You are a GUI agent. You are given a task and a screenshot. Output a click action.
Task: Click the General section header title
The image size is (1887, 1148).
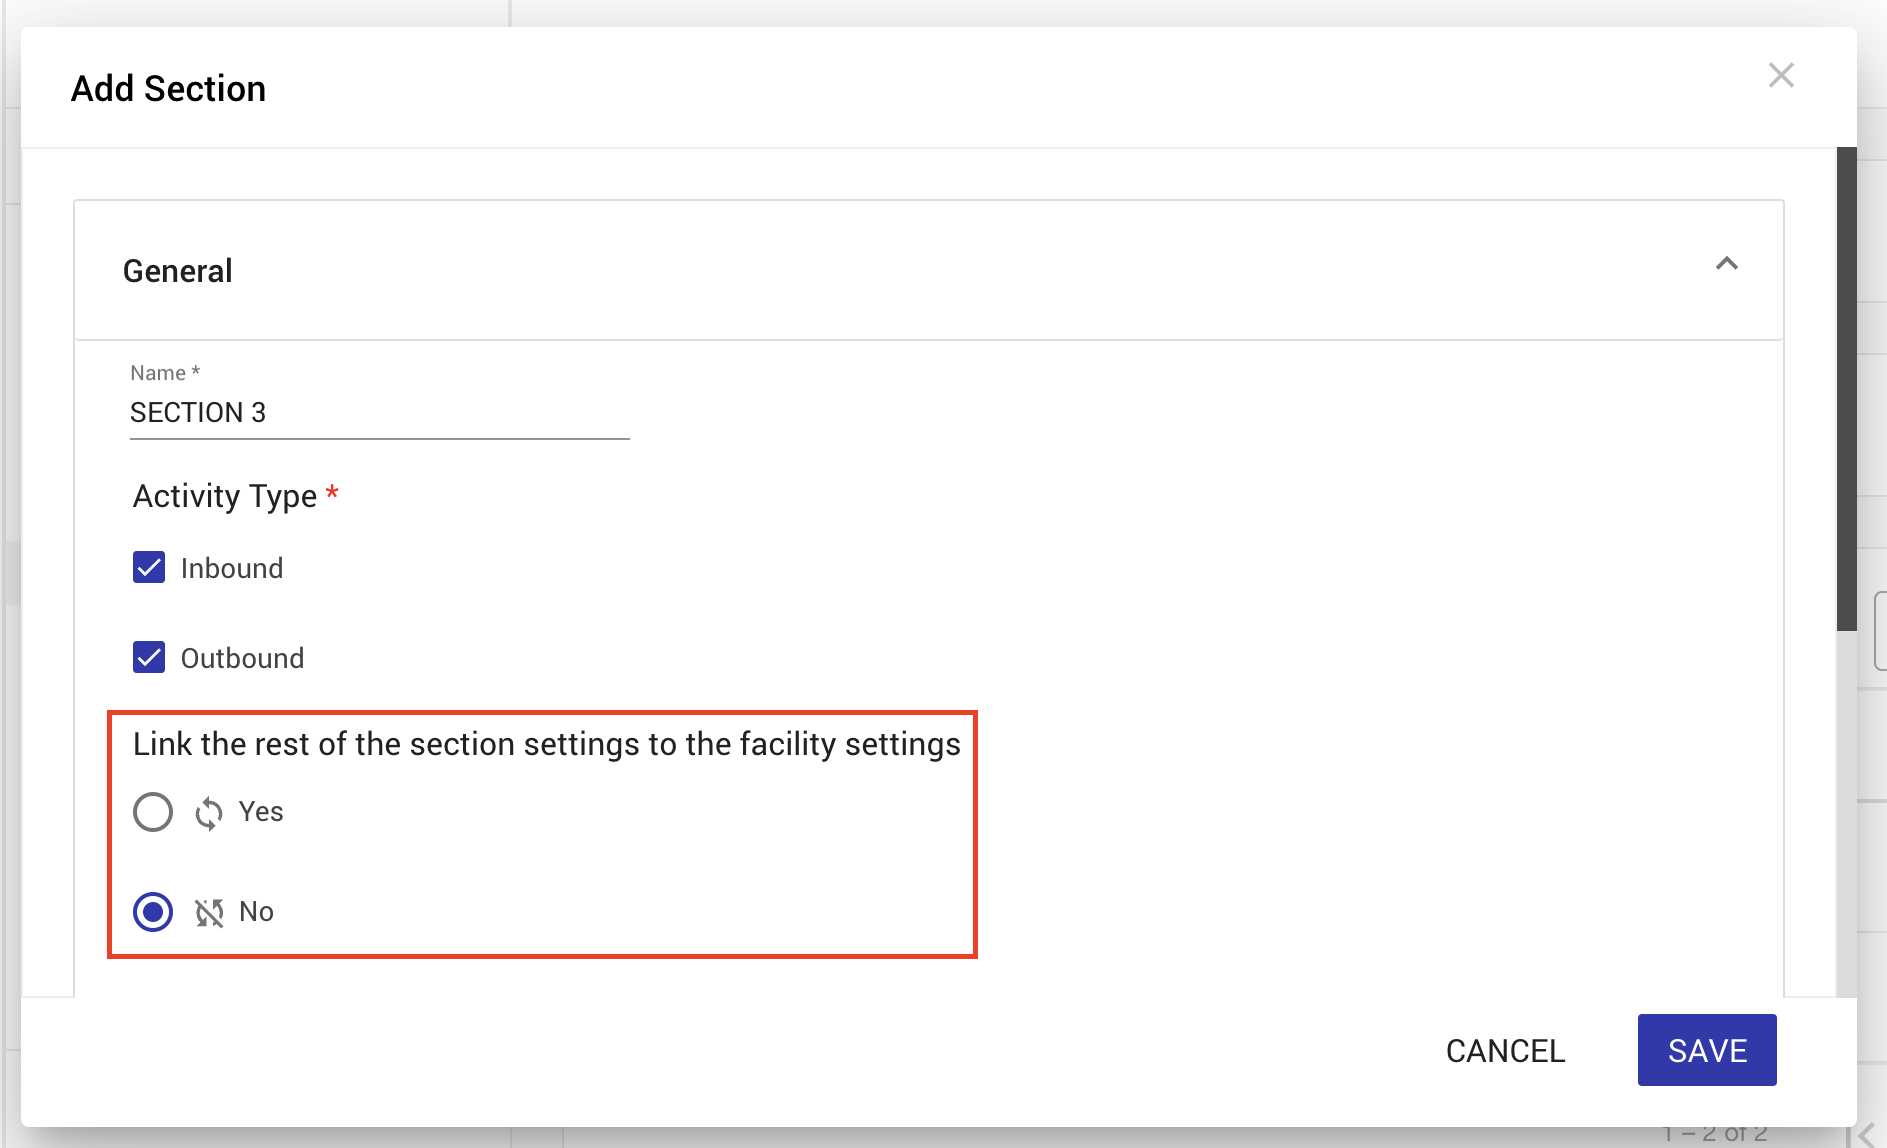[x=177, y=271]
